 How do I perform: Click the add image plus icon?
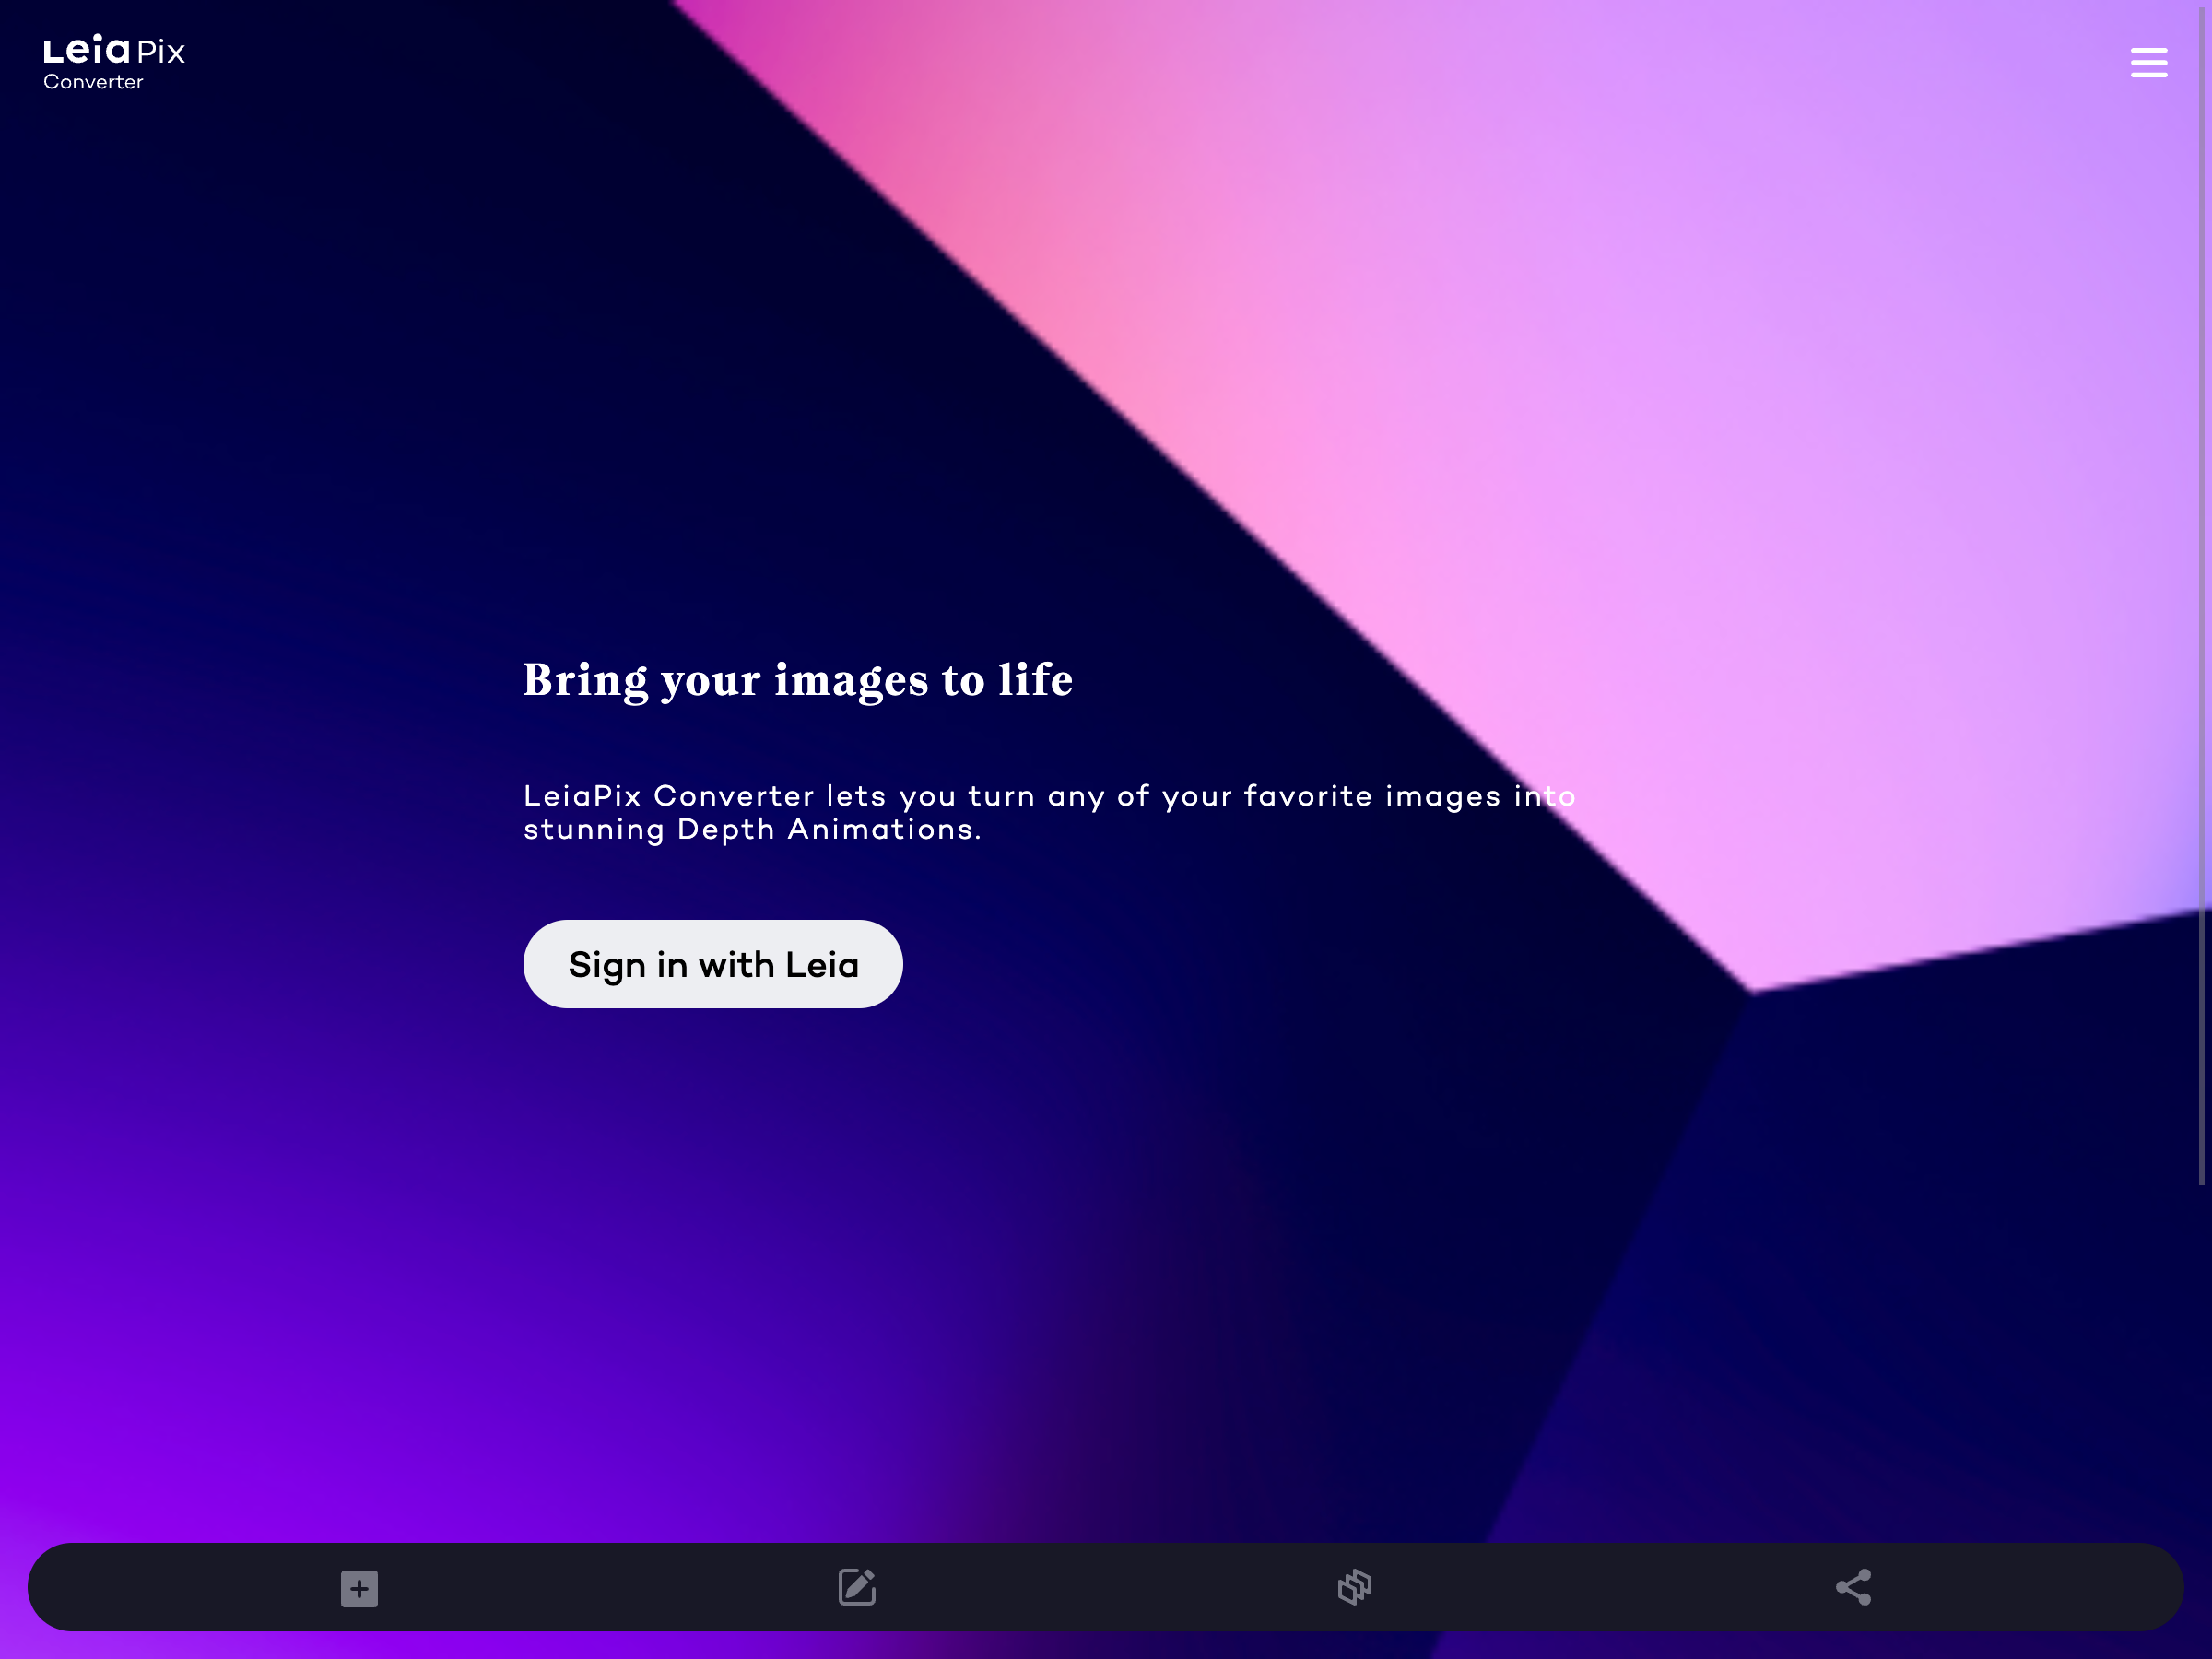[x=359, y=1588]
